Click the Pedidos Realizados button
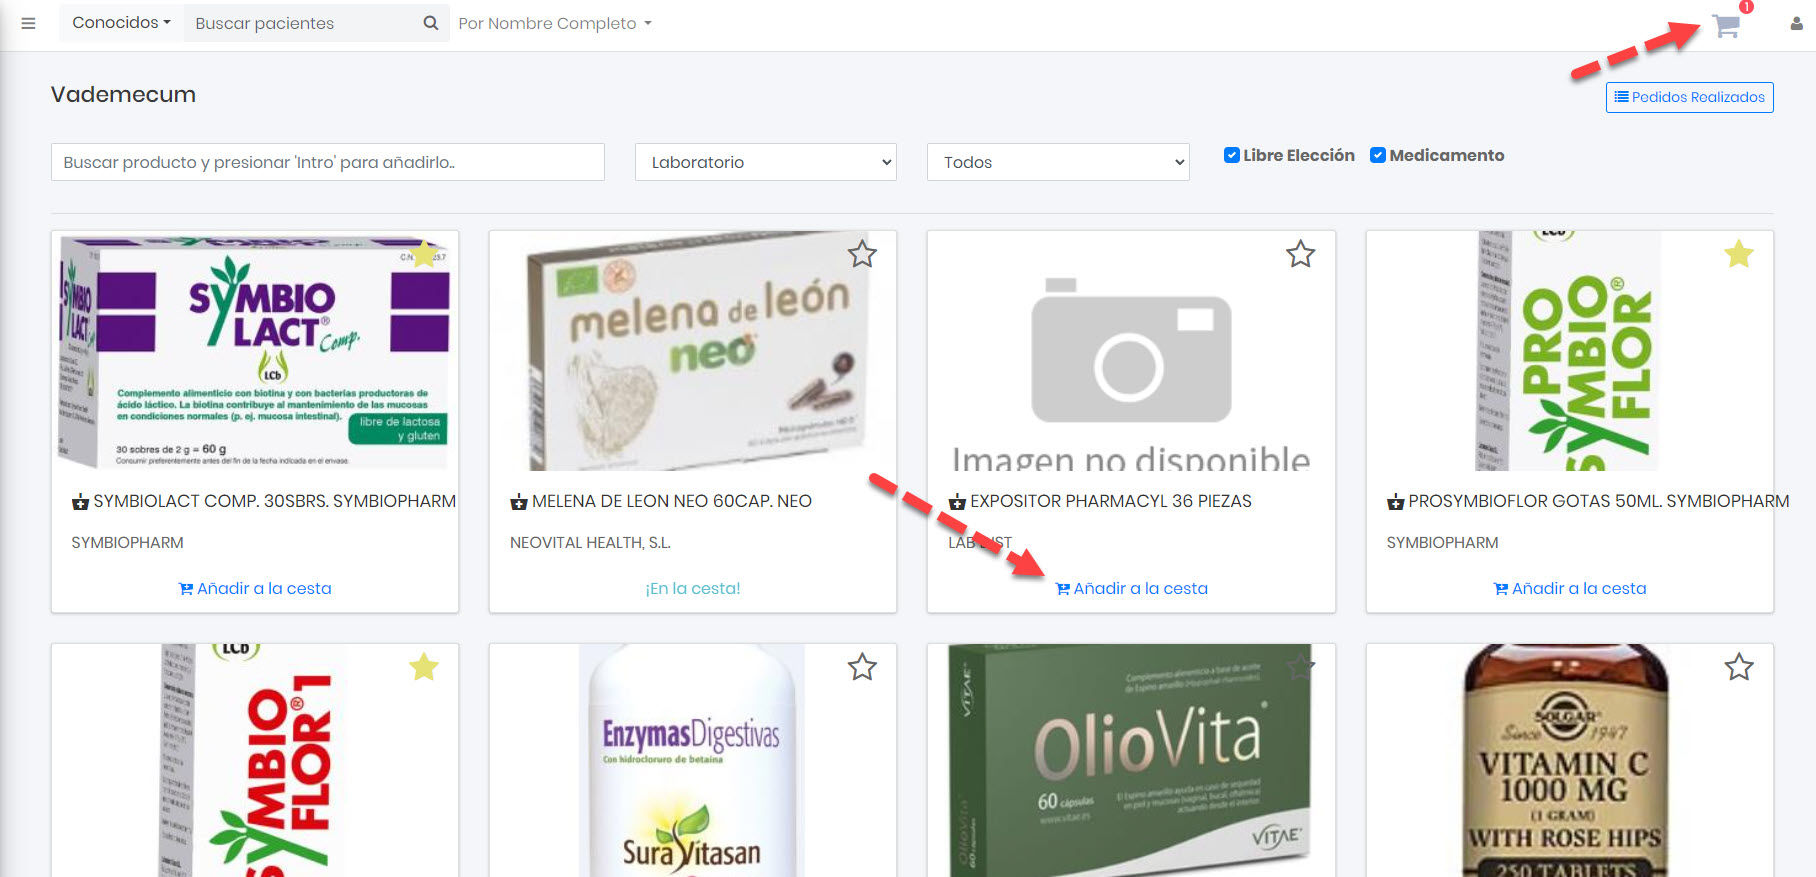The width and height of the screenshot is (1816, 877). 1689,97
